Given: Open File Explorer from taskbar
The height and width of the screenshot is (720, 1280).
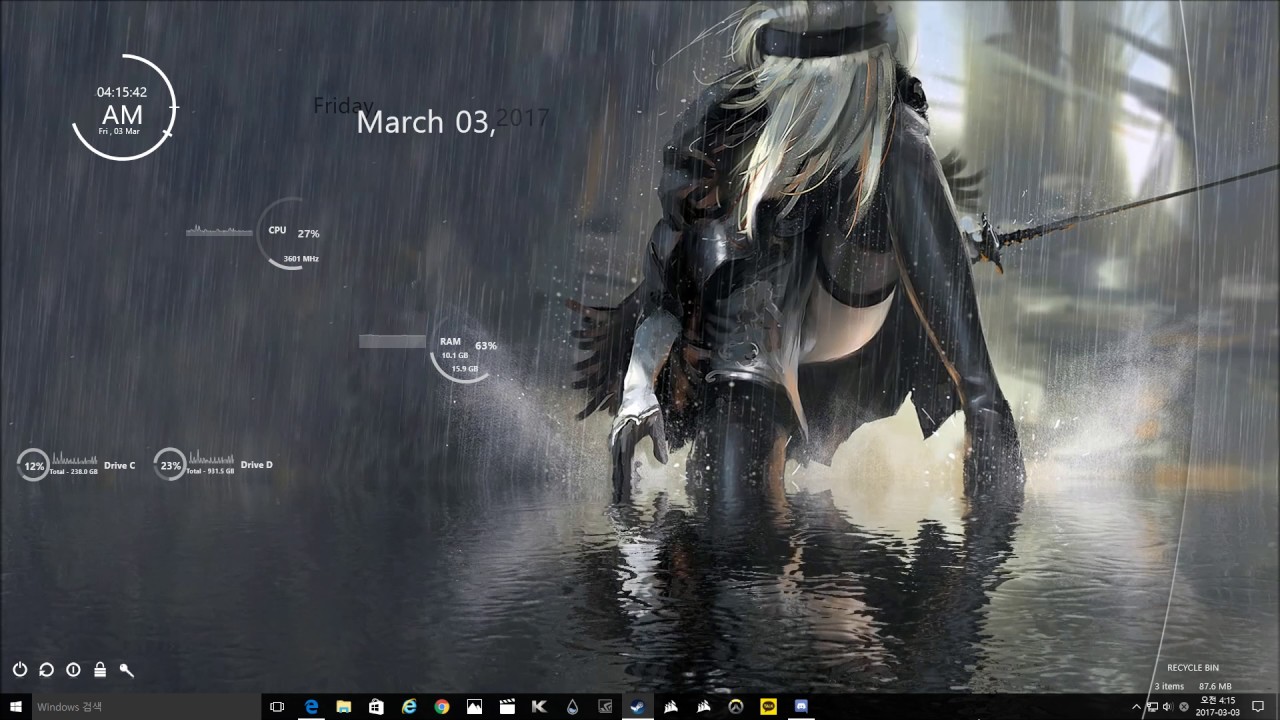Looking at the screenshot, I should 344,707.
